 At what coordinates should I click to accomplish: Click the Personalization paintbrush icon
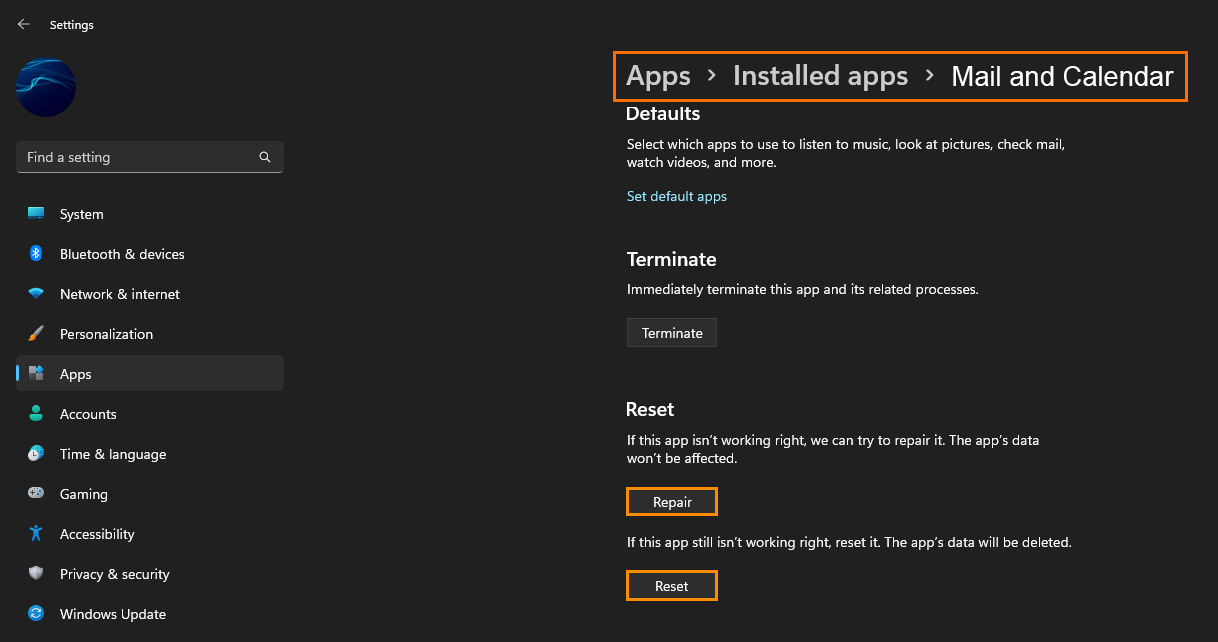click(36, 334)
